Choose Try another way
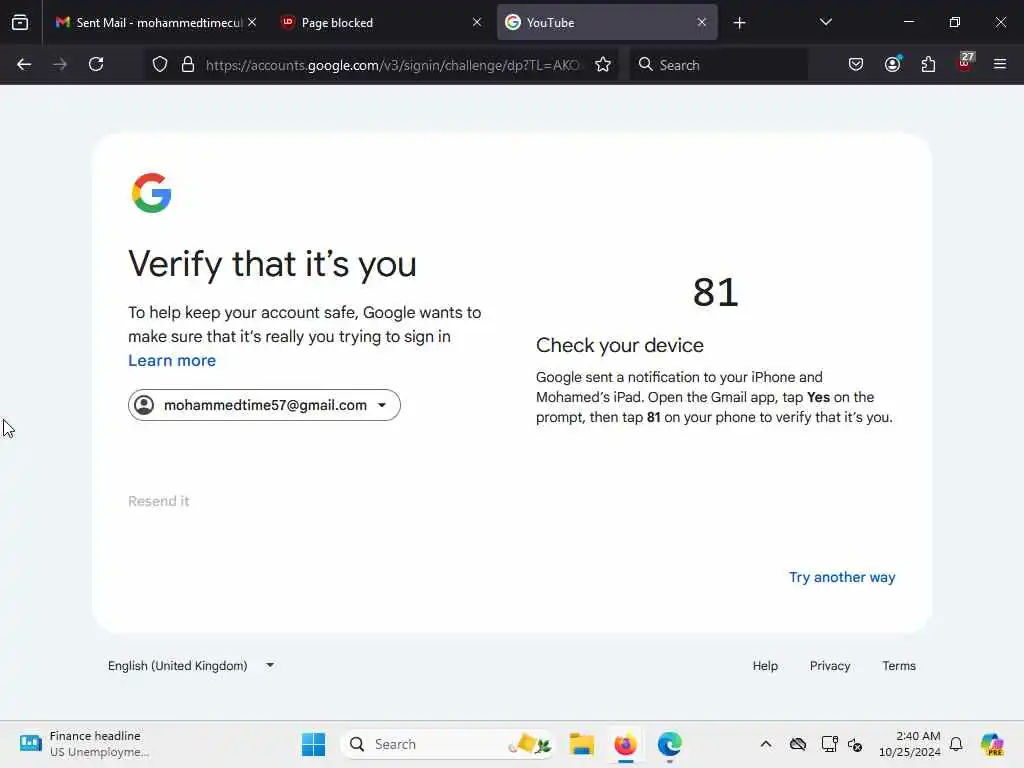The height and width of the screenshot is (768, 1024). click(x=842, y=577)
